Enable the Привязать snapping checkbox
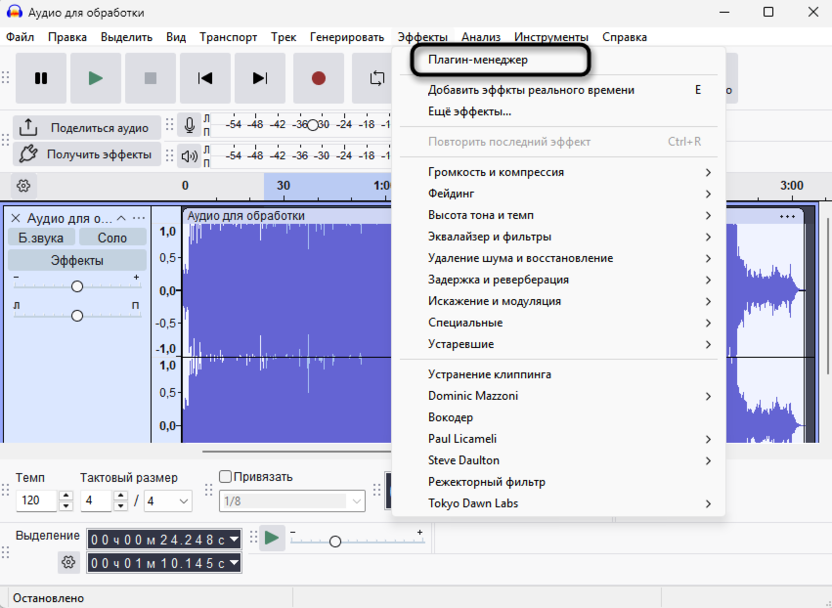 click(224, 475)
